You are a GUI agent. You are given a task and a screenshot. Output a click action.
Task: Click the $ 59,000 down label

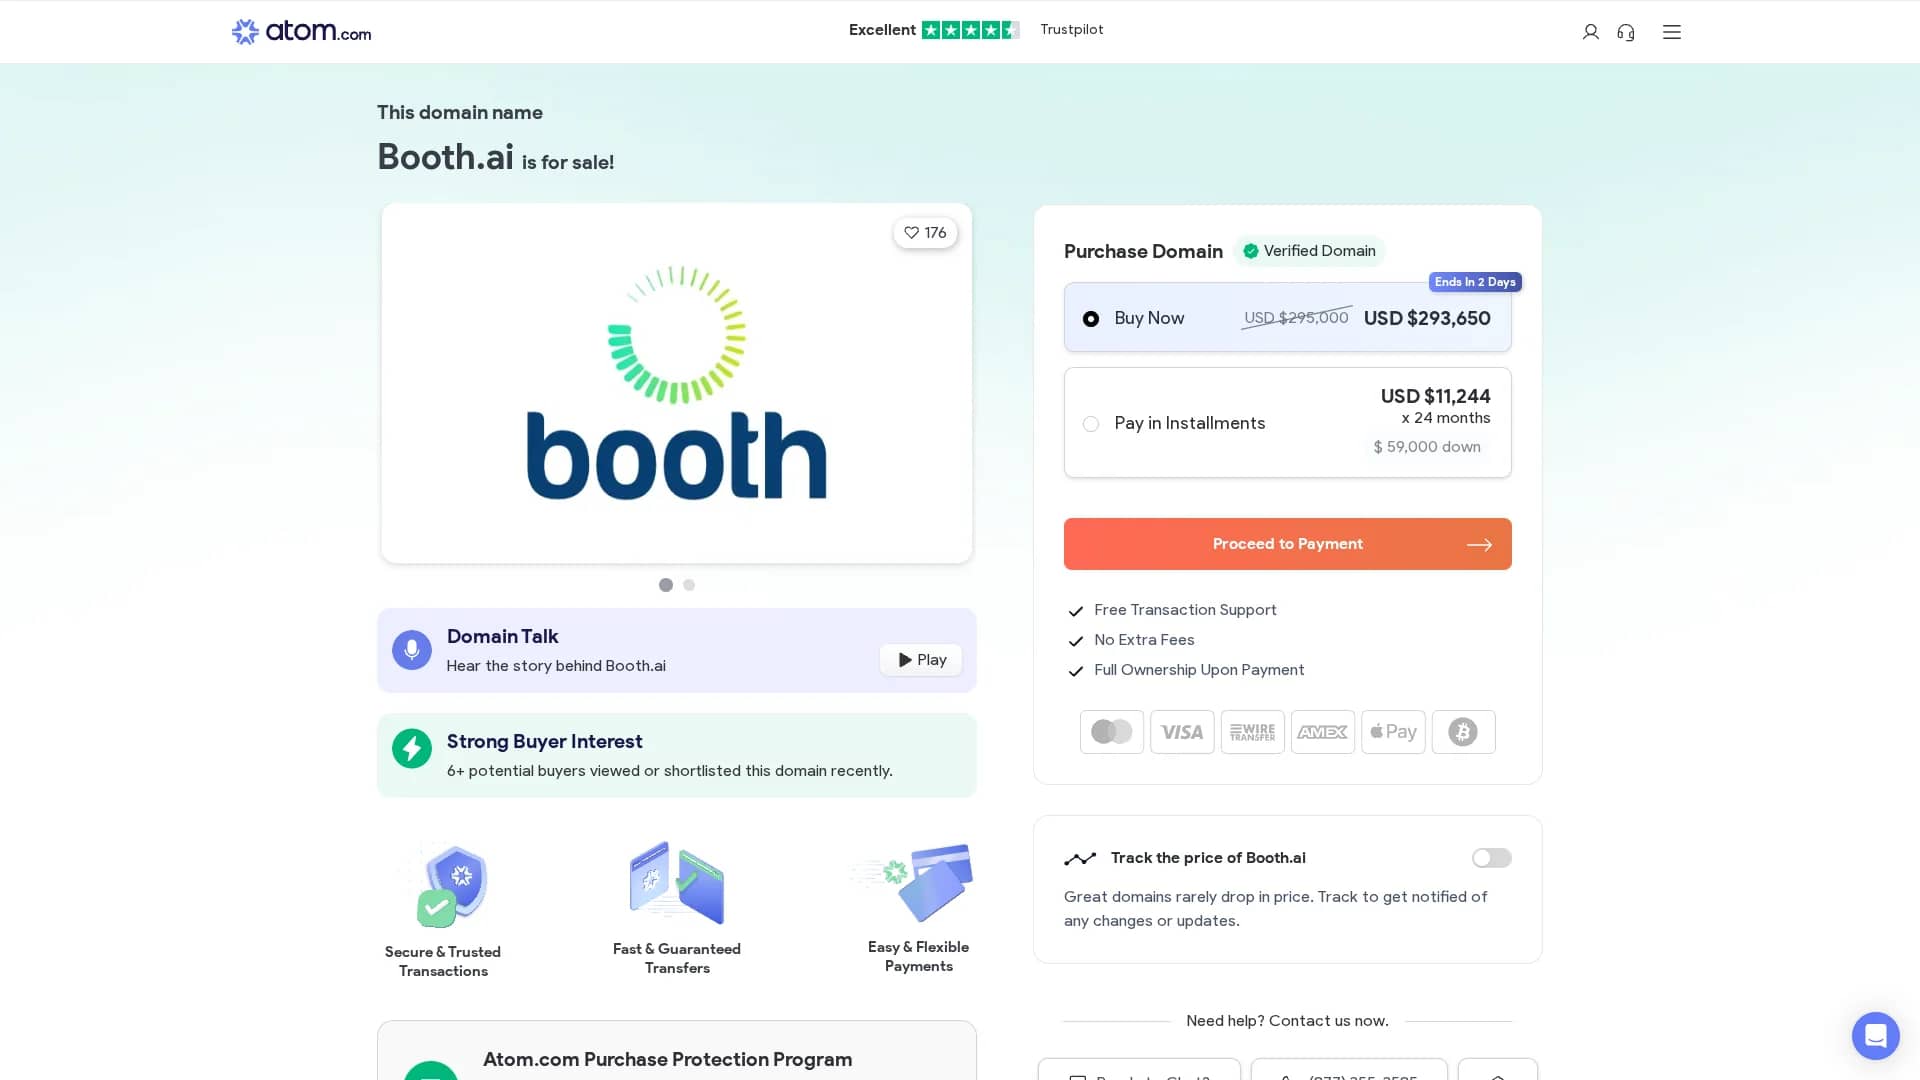click(1427, 447)
